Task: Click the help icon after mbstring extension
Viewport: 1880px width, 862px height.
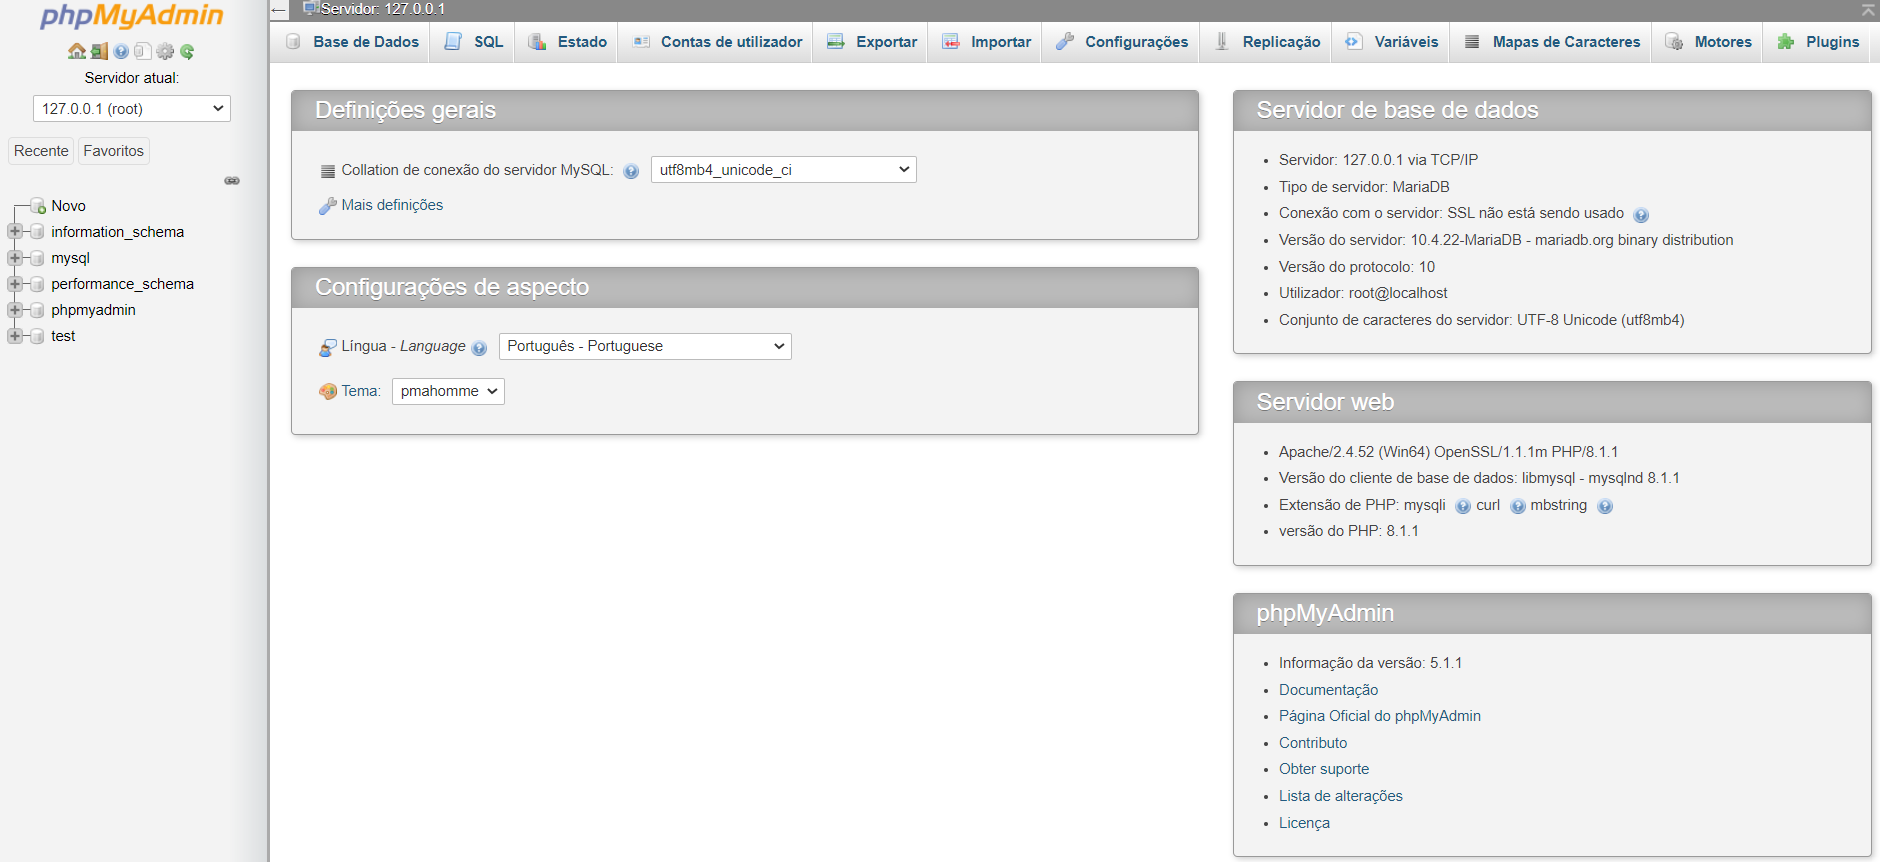Action: coord(1605,506)
